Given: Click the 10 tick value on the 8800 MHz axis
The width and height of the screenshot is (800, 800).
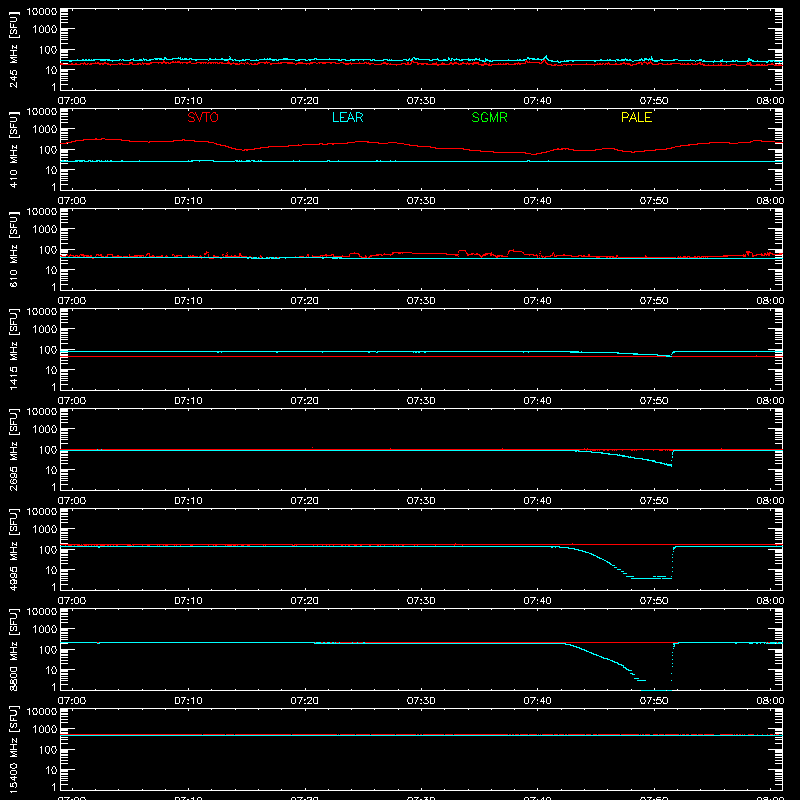Looking at the screenshot, I should (51, 670).
